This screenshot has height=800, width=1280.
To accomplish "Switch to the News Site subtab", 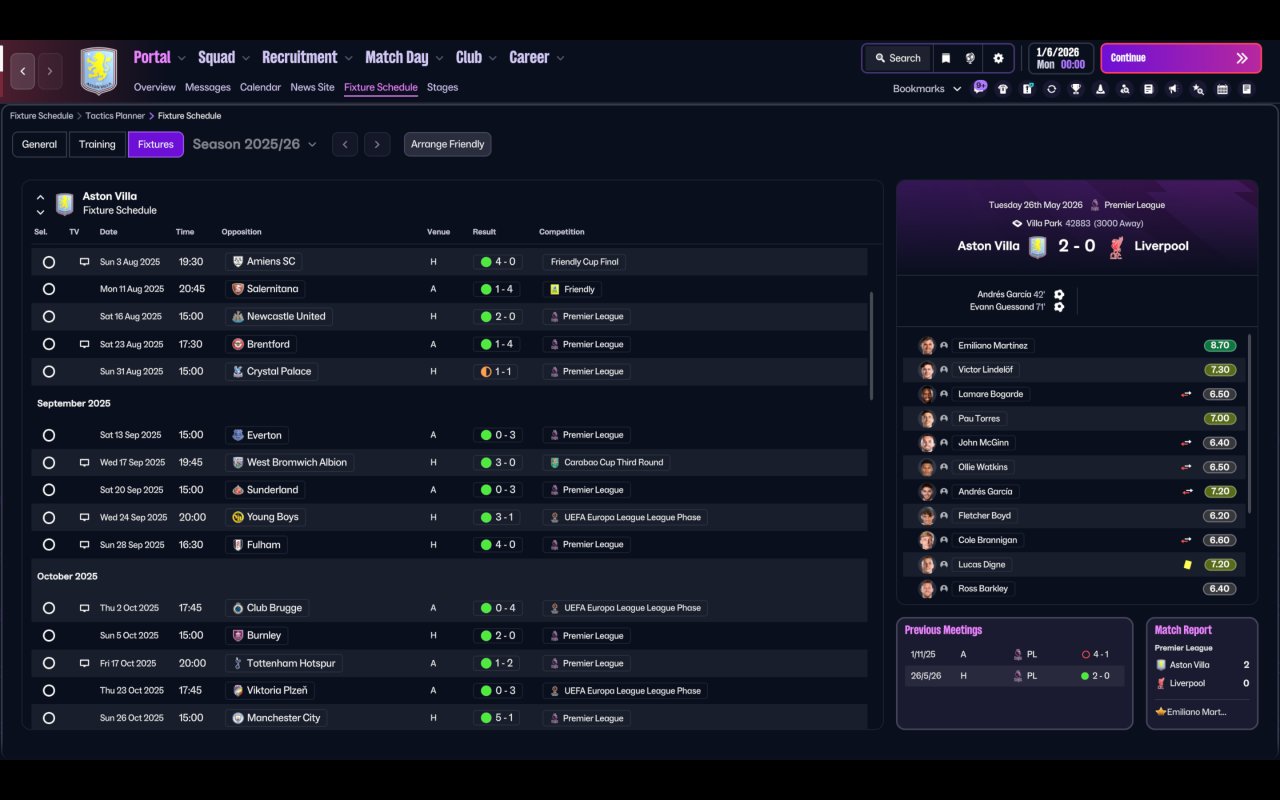I will coord(312,87).
